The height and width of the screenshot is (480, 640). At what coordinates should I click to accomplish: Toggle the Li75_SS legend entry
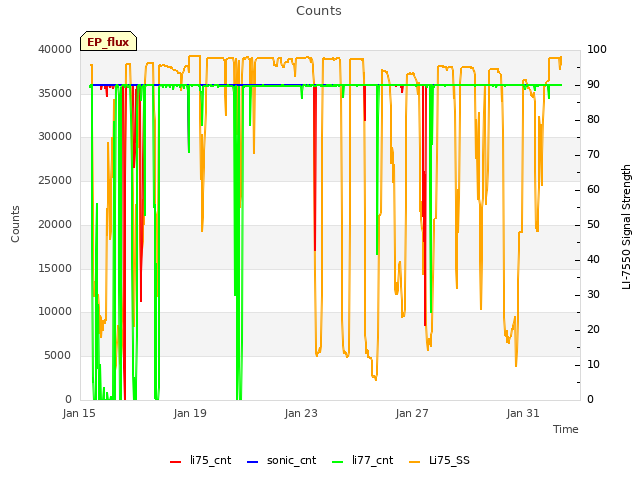coord(440,460)
